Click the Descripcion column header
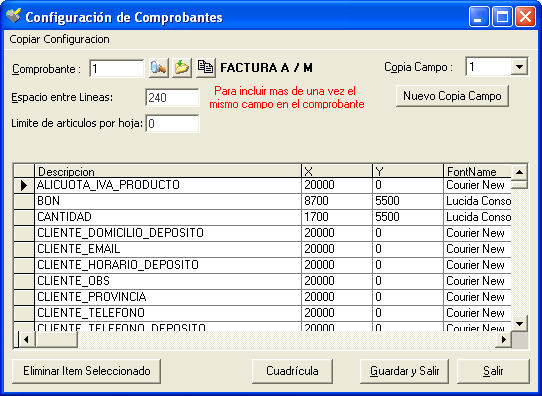Image resolution: width=542 pixels, height=396 pixels. [x=168, y=171]
